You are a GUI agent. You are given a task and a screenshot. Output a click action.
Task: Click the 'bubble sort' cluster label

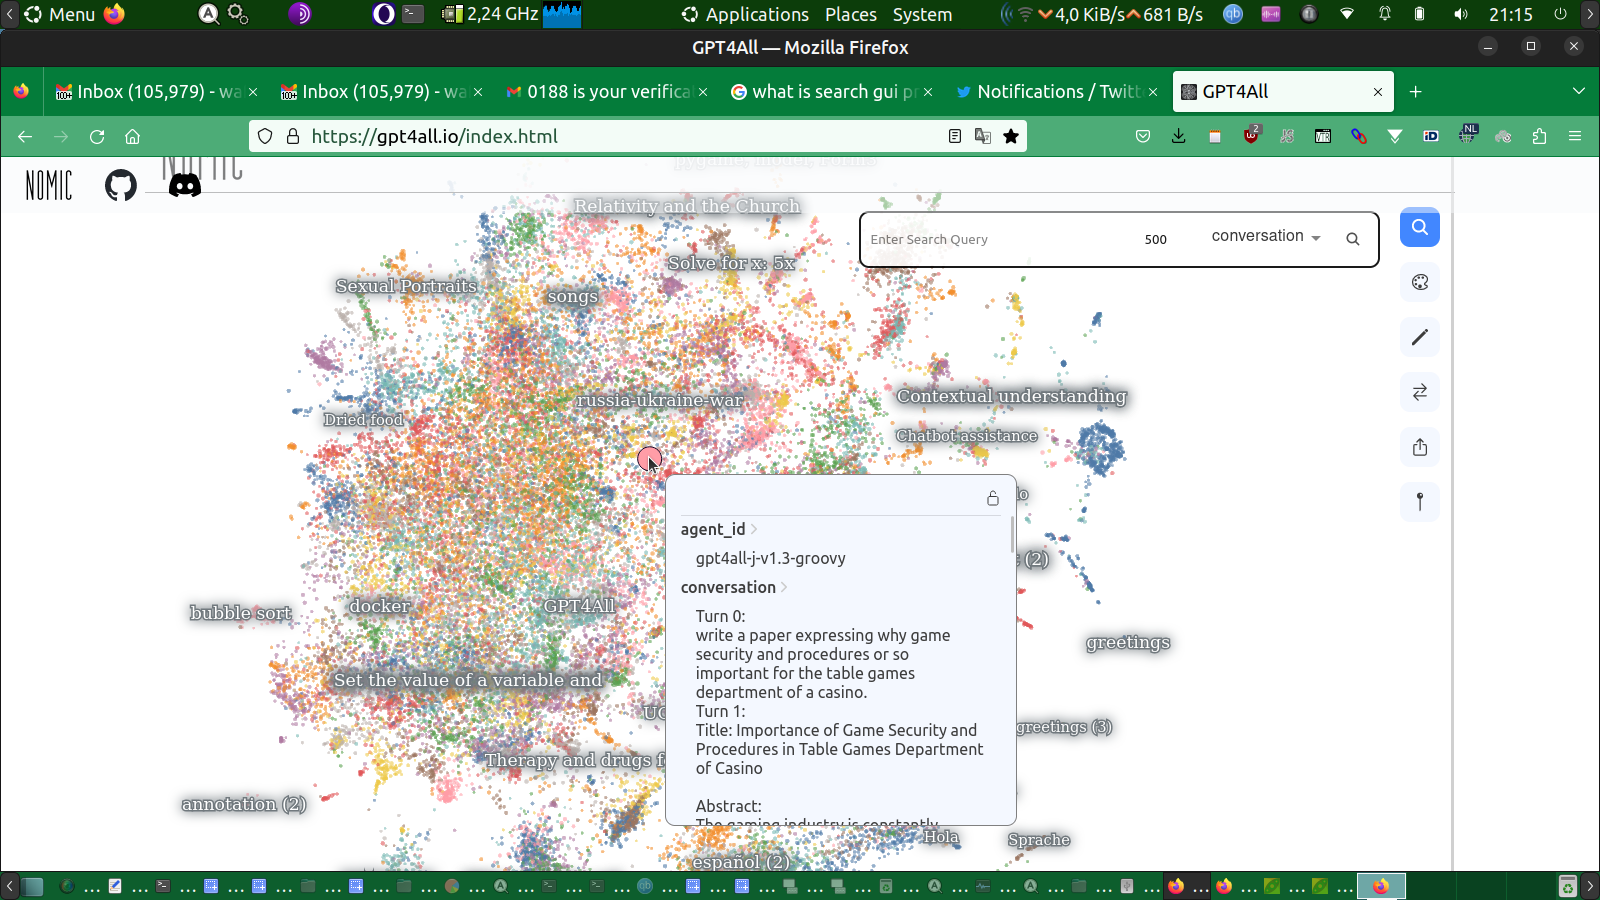coord(241,613)
